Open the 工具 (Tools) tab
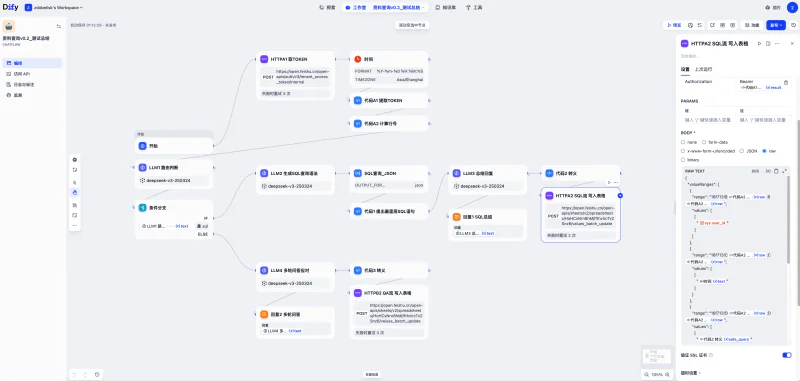800x381 pixels. pyautogui.click(x=474, y=8)
